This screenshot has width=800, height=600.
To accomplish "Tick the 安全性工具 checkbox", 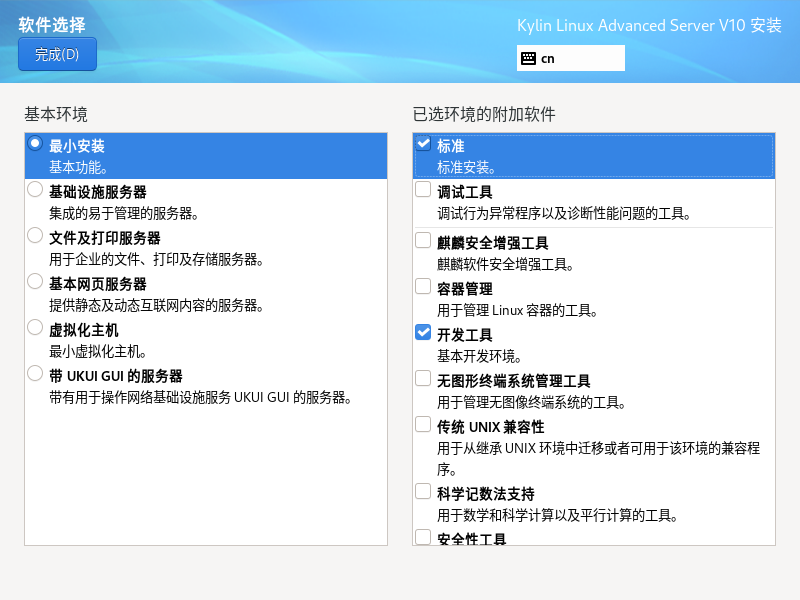I will pos(423,537).
